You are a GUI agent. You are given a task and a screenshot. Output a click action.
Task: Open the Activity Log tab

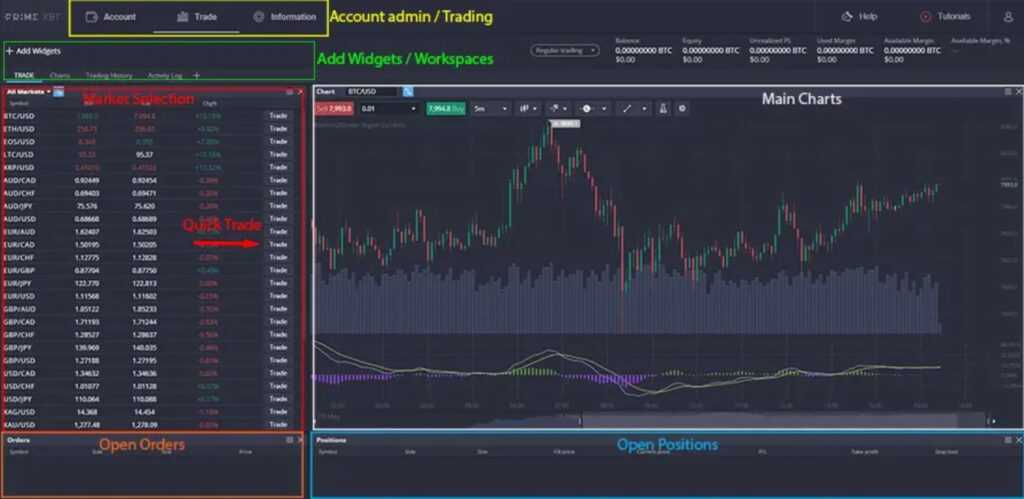pyautogui.click(x=165, y=76)
